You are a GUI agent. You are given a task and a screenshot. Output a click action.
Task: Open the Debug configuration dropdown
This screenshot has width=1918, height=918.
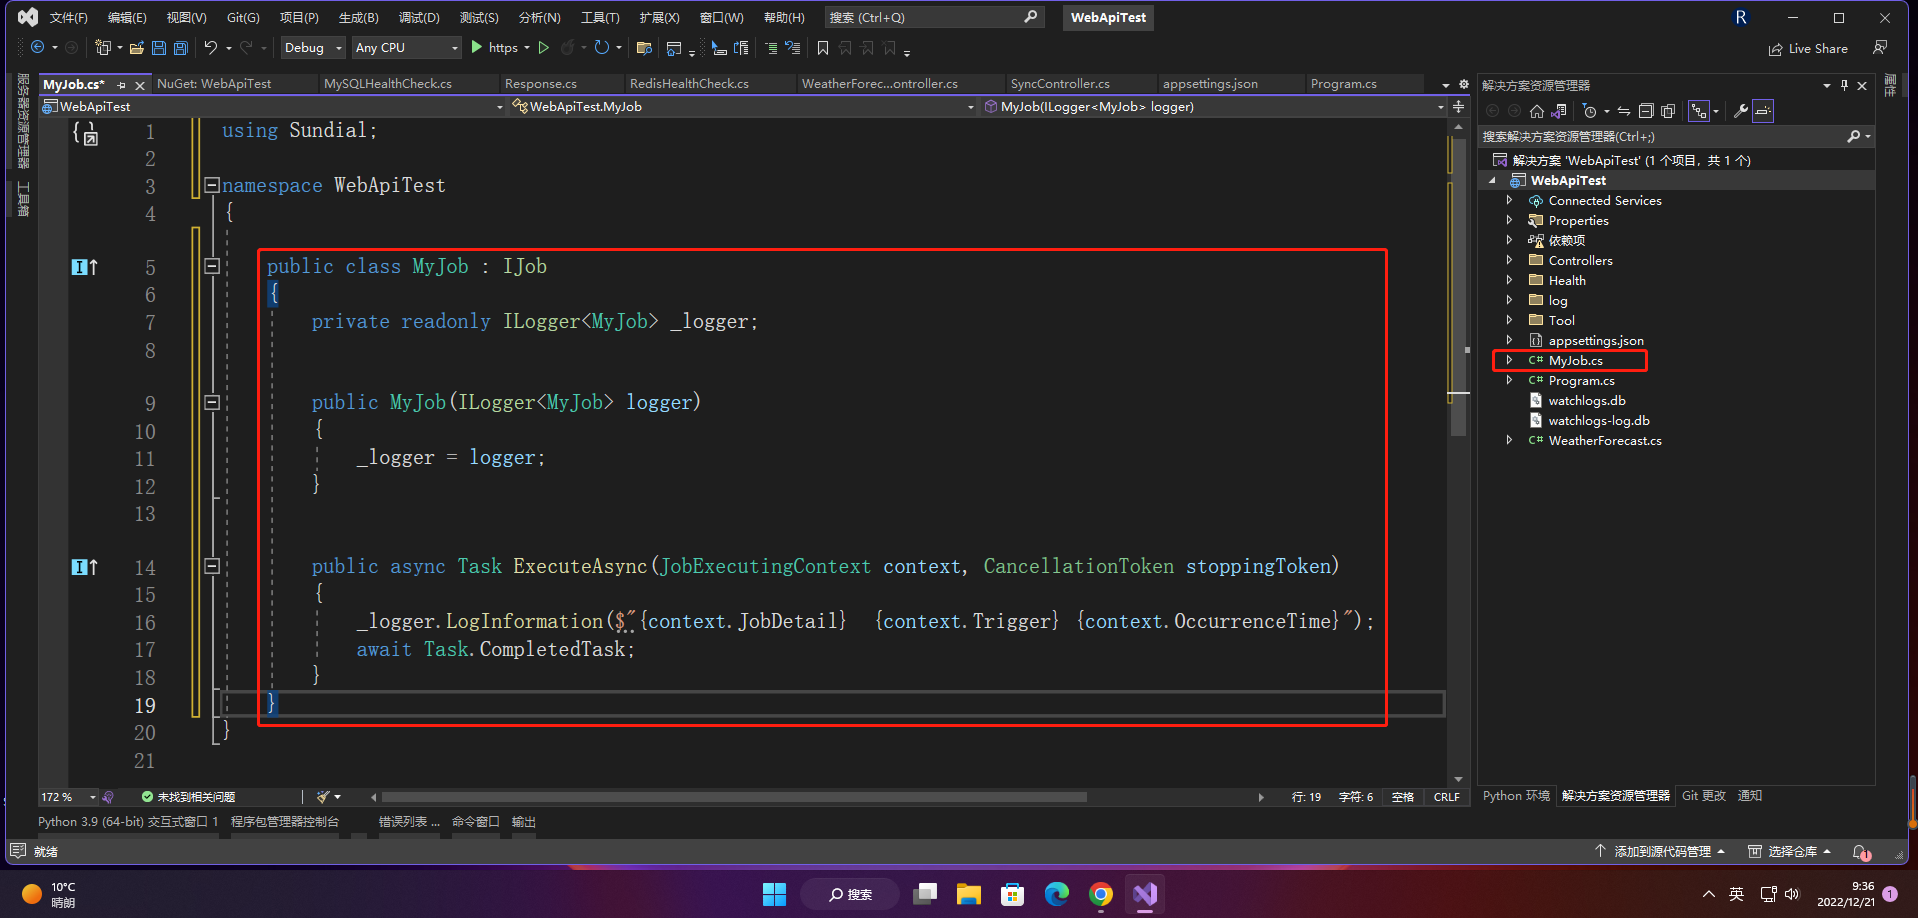coord(313,47)
